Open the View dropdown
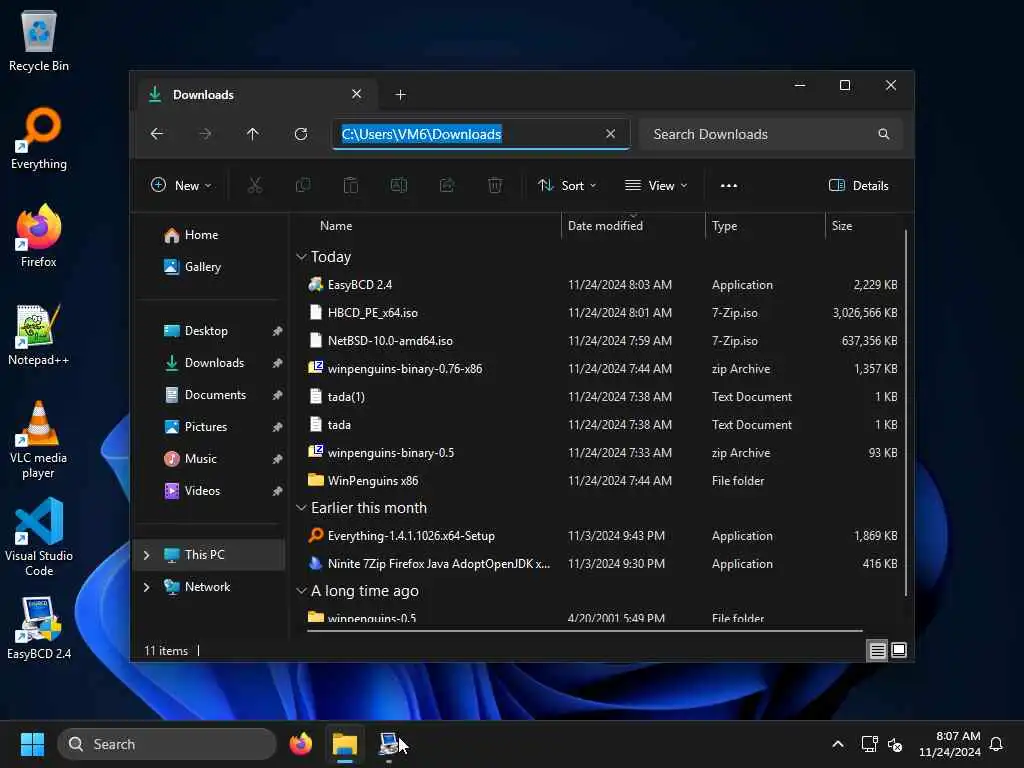Image resolution: width=1024 pixels, height=768 pixels. 656,185
